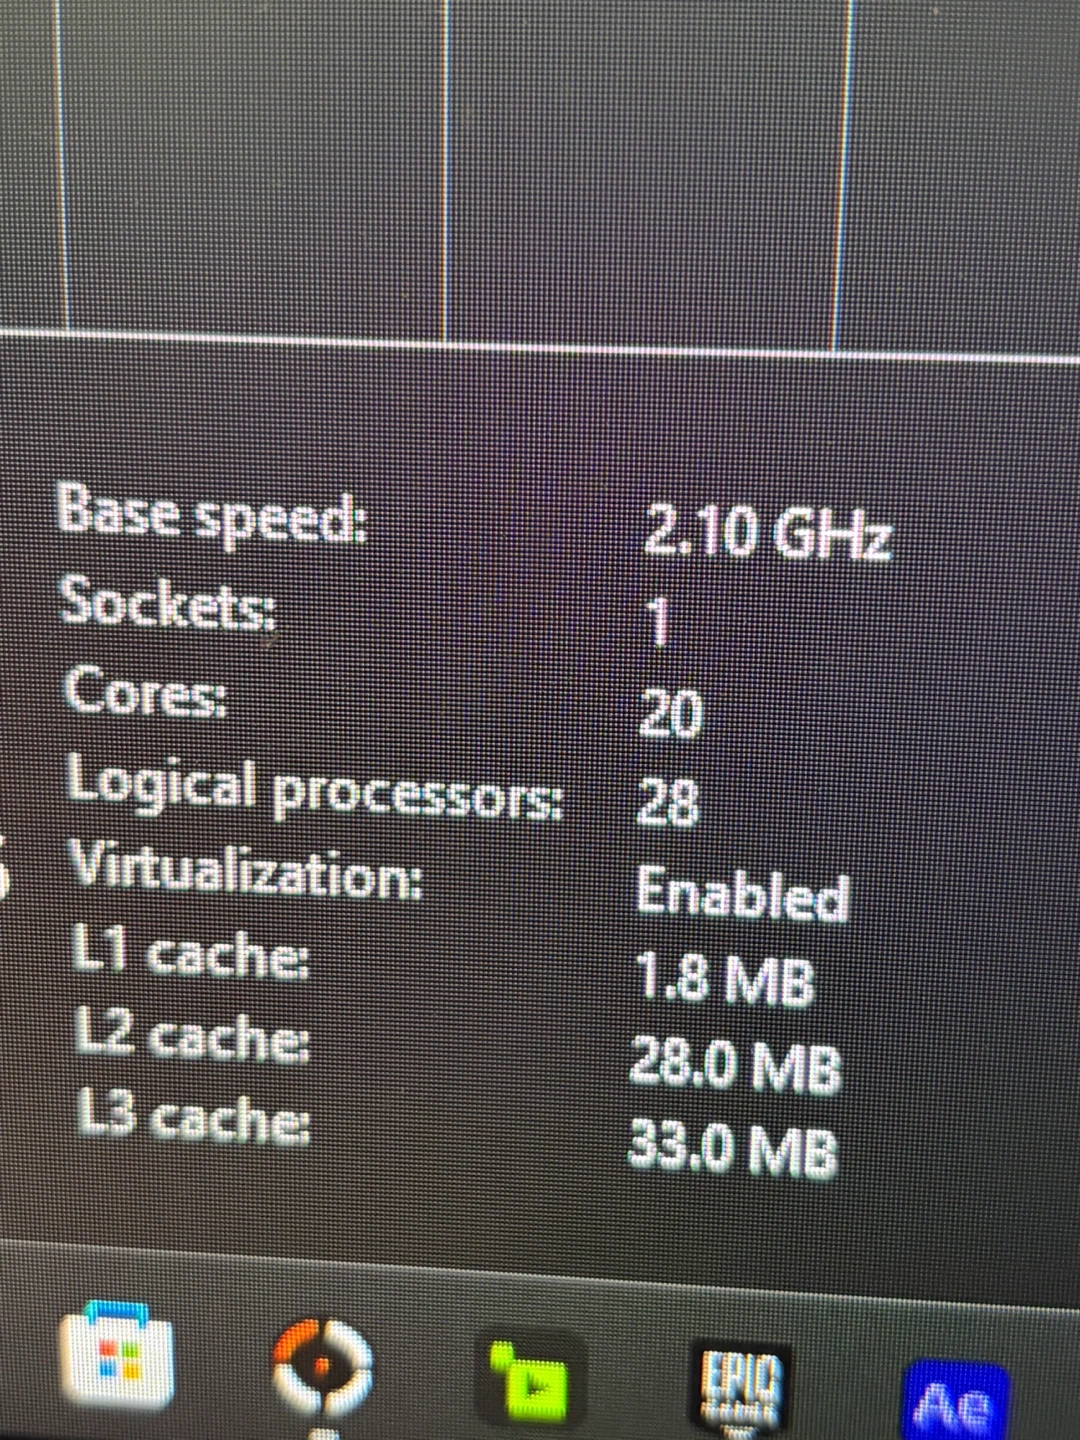Launch the Epic Games Launcher
The width and height of the screenshot is (1080, 1440).
click(x=742, y=1387)
